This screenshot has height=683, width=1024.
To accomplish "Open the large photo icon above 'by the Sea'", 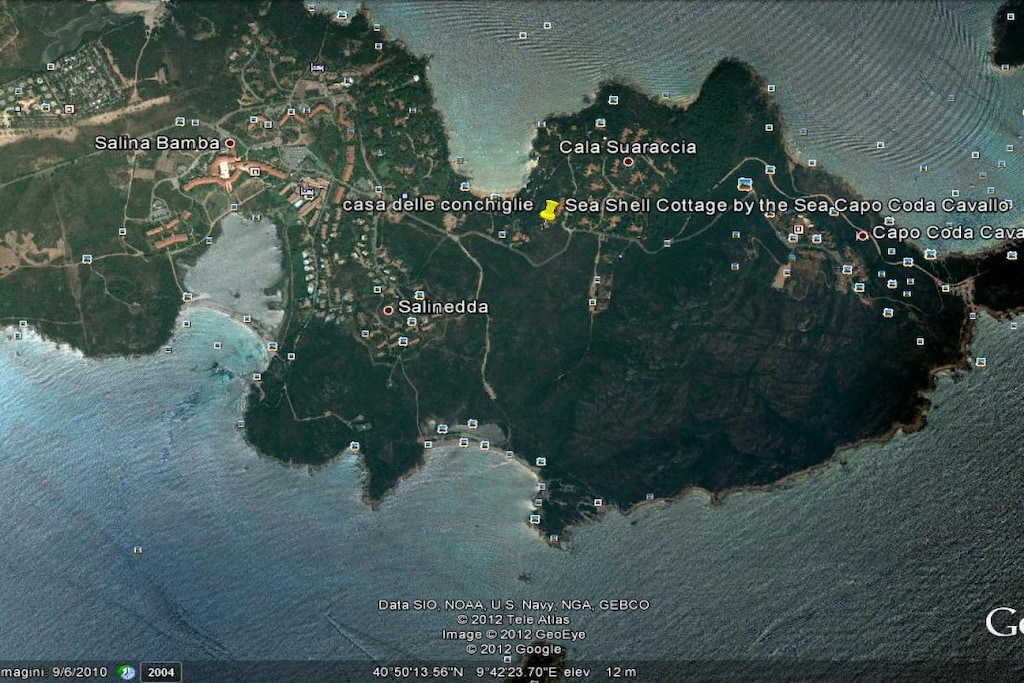I will click(744, 183).
